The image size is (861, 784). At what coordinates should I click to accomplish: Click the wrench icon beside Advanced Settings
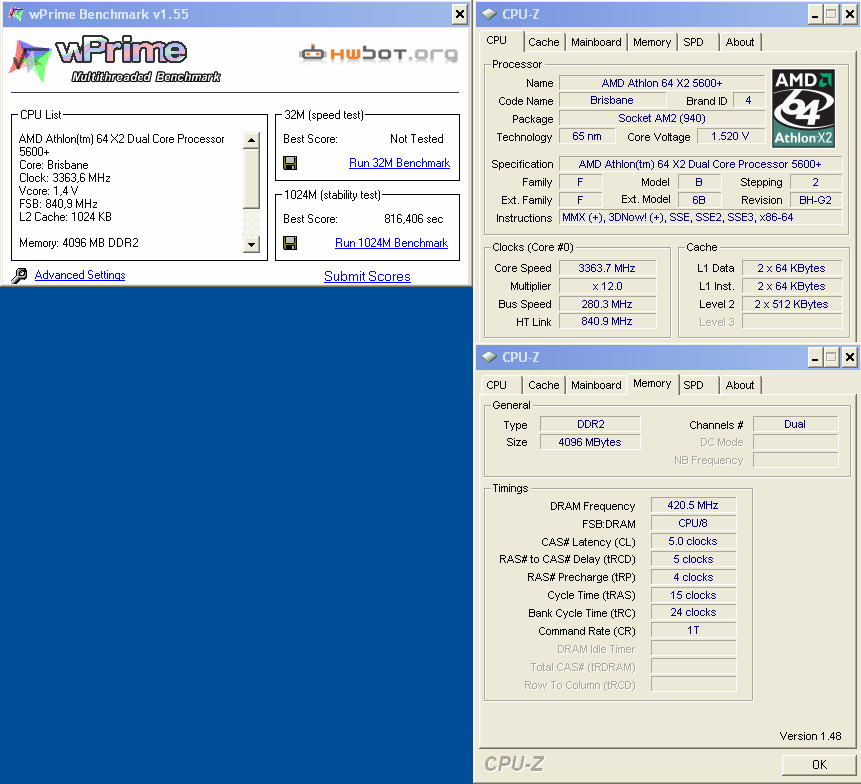[19, 275]
